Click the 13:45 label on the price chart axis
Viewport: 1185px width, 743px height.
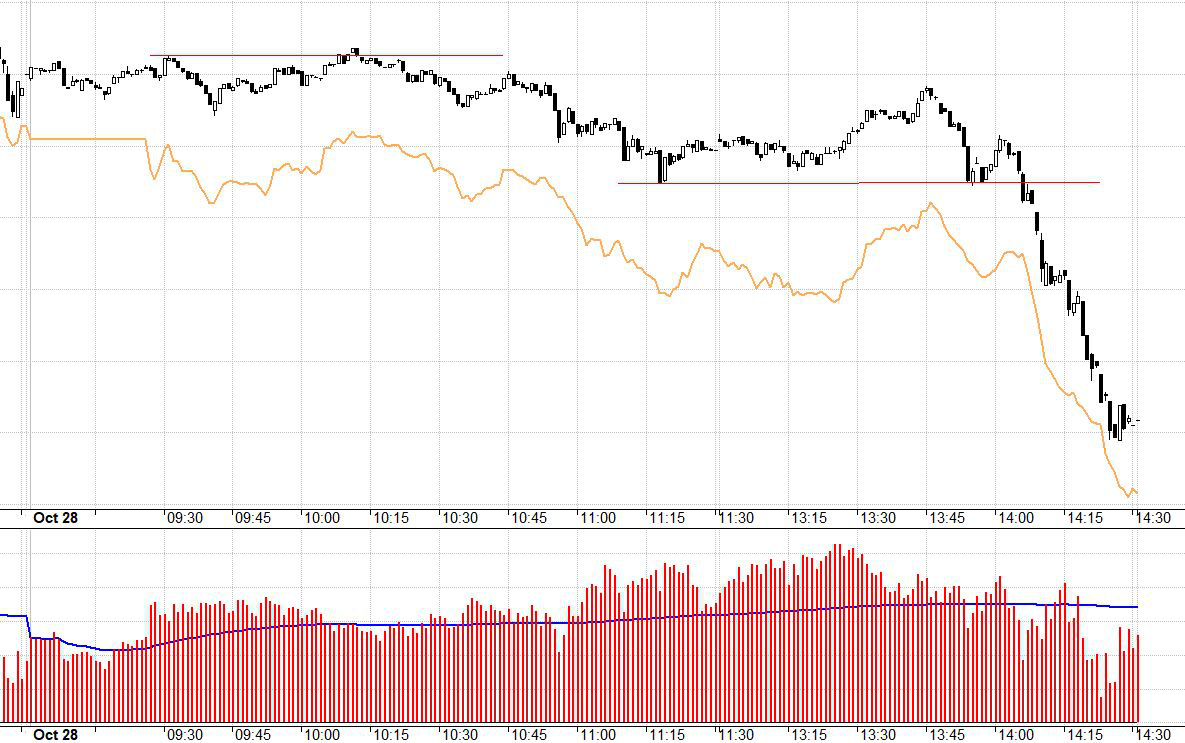947,518
